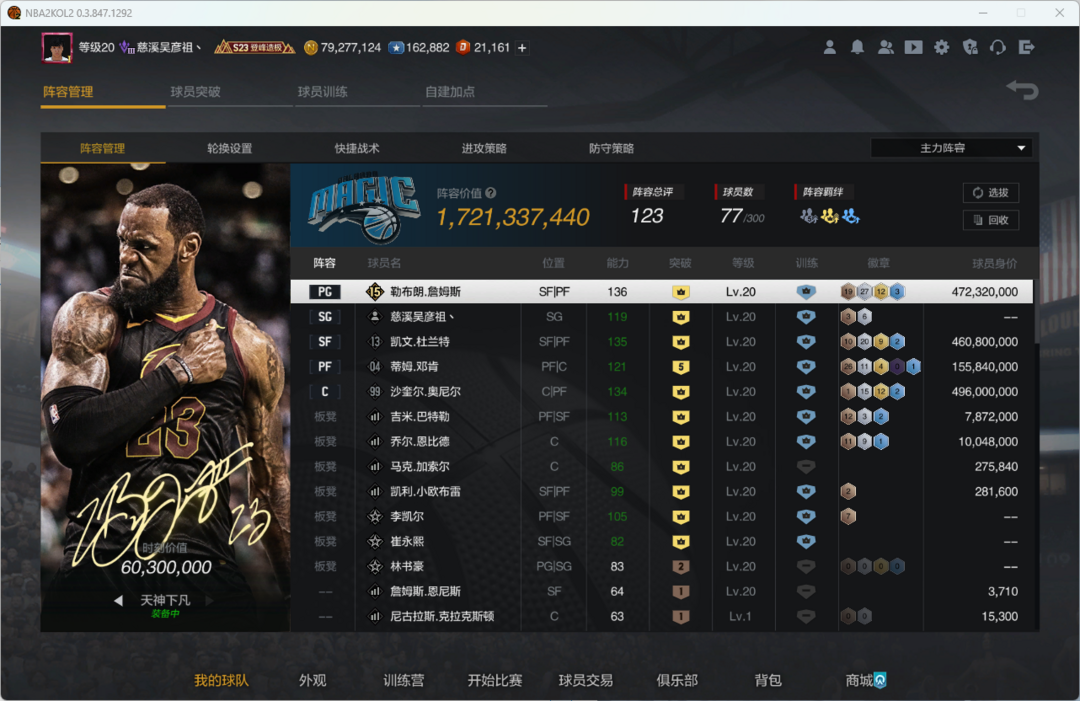Open the user profile icon in top bar
The height and width of the screenshot is (701, 1080).
829,48
